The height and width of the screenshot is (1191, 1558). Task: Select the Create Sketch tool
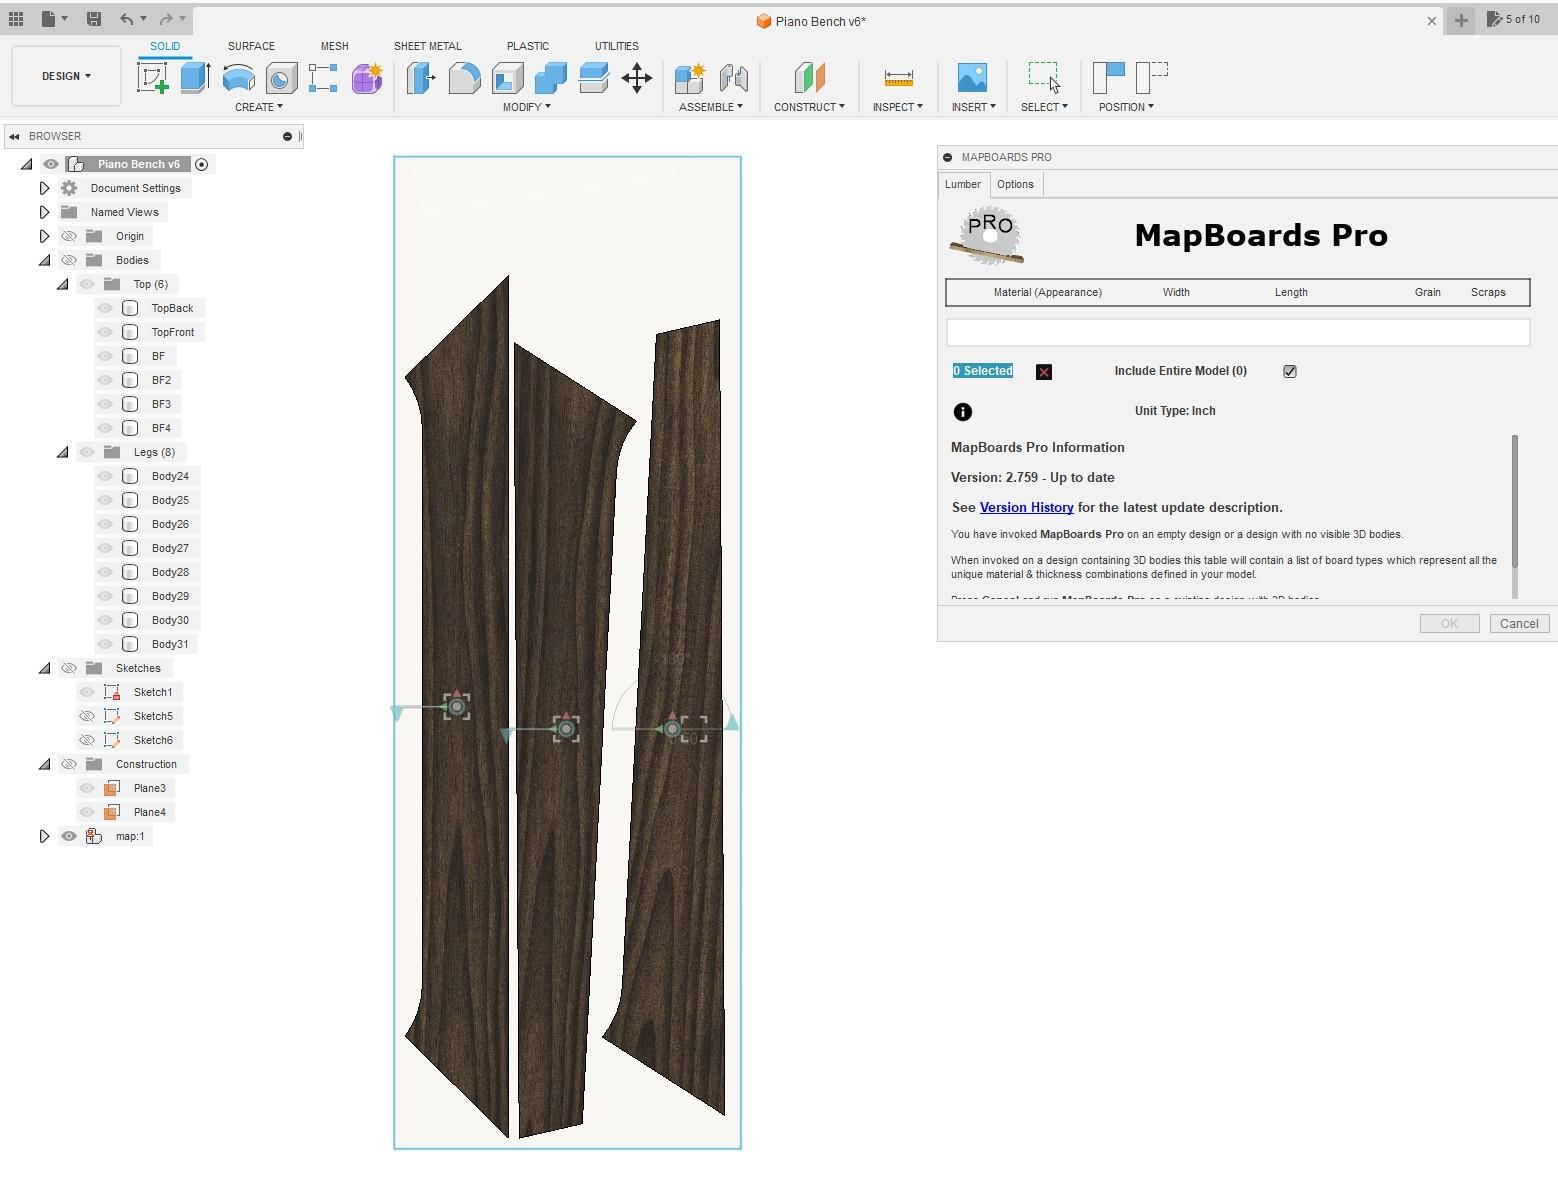pyautogui.click(x=153, y=78)
